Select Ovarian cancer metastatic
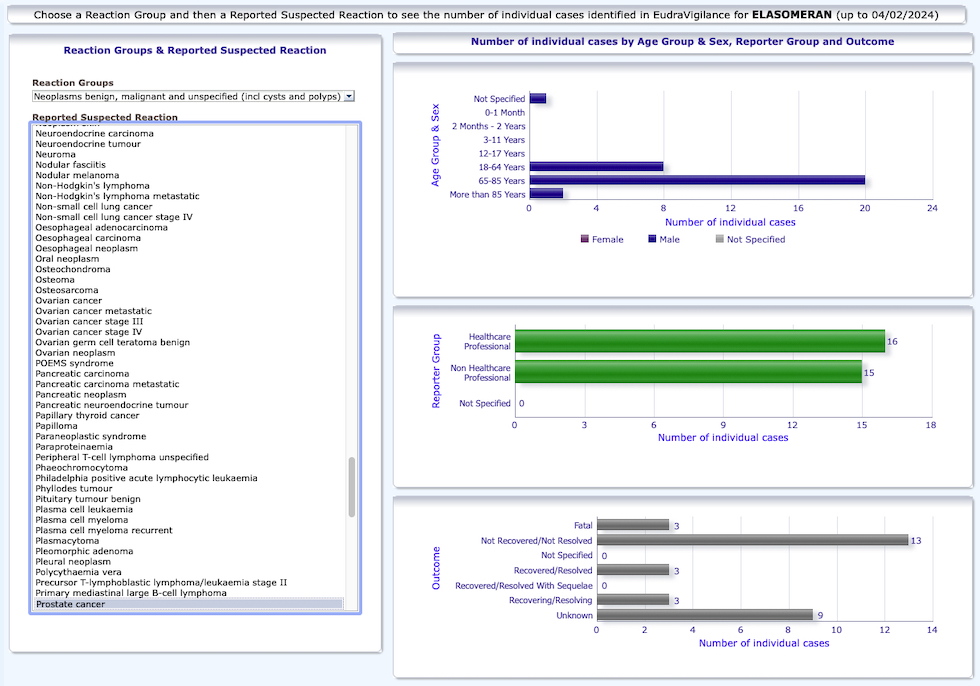The width and height of the screenshot is (980, 686). pyautogui.click(x=94, y=311)
